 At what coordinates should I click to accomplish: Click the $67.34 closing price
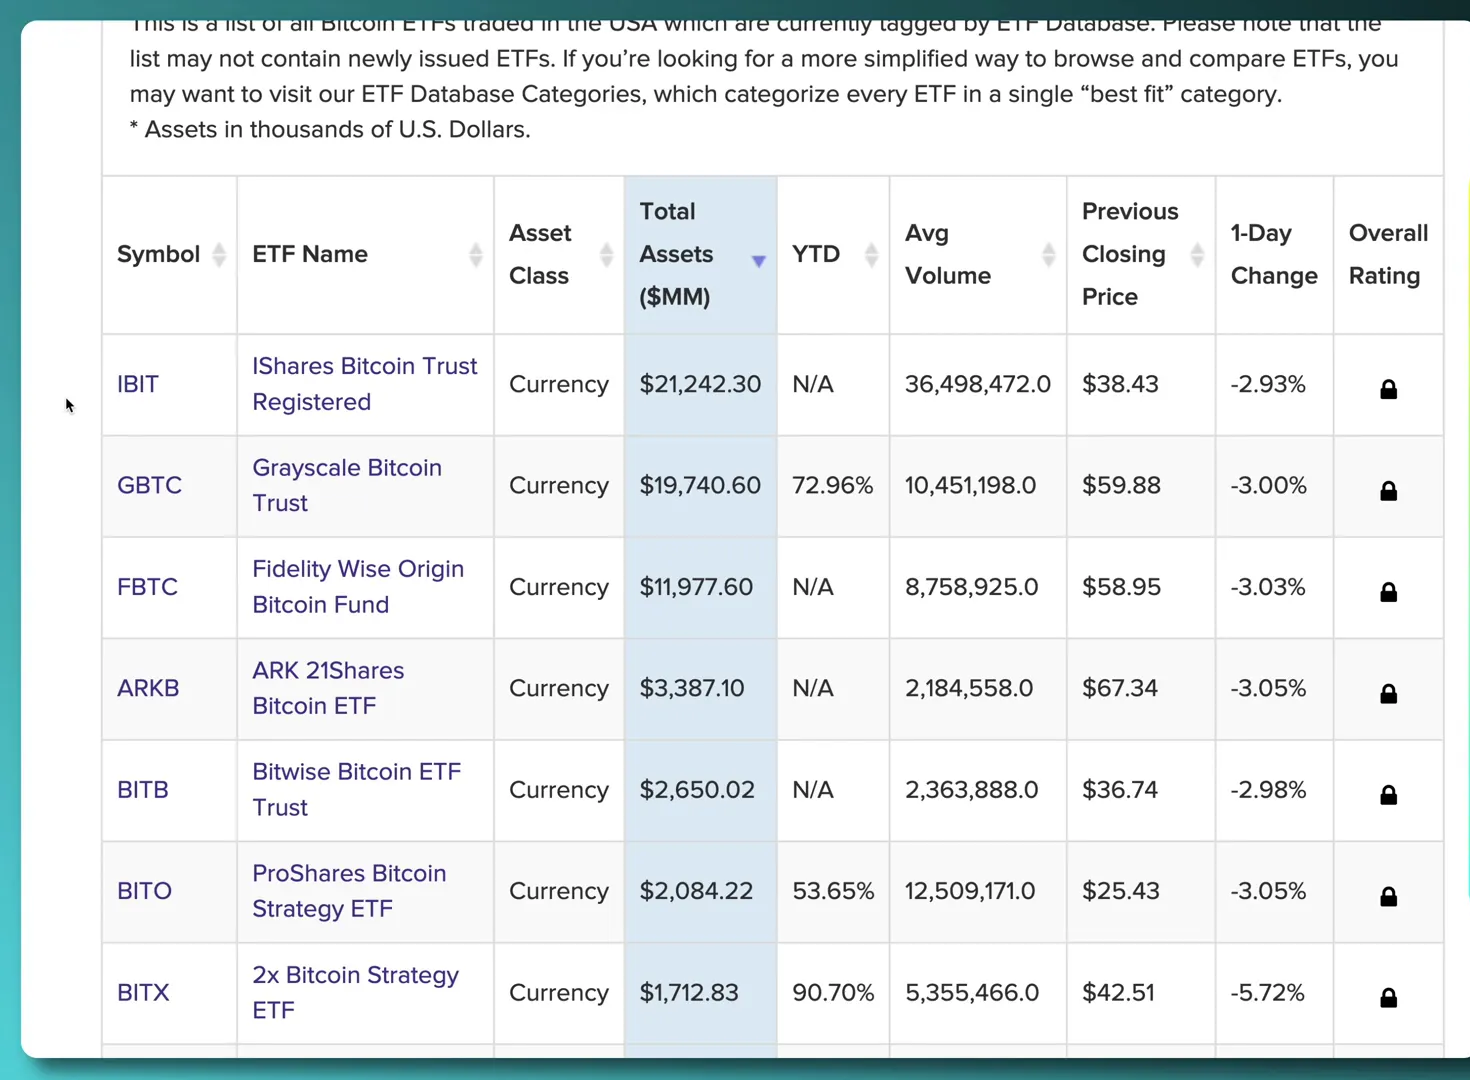pyautogui.click(x=1120, y=688)
